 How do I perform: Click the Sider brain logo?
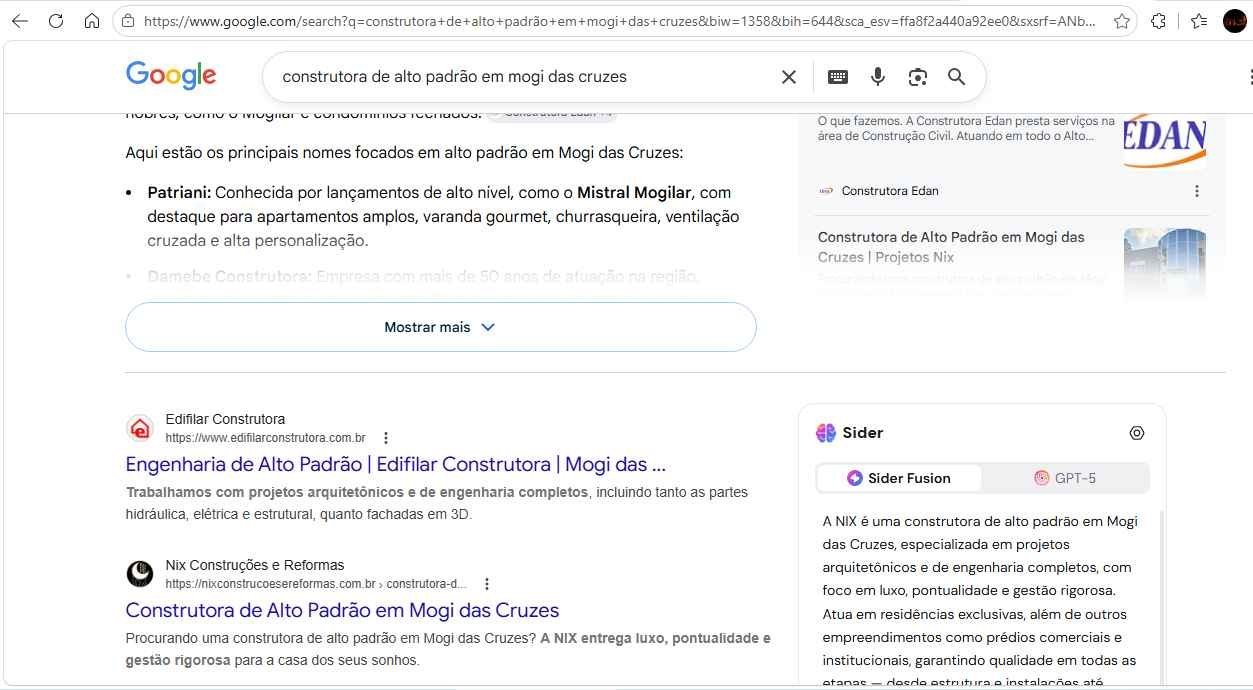click(826, 433)
